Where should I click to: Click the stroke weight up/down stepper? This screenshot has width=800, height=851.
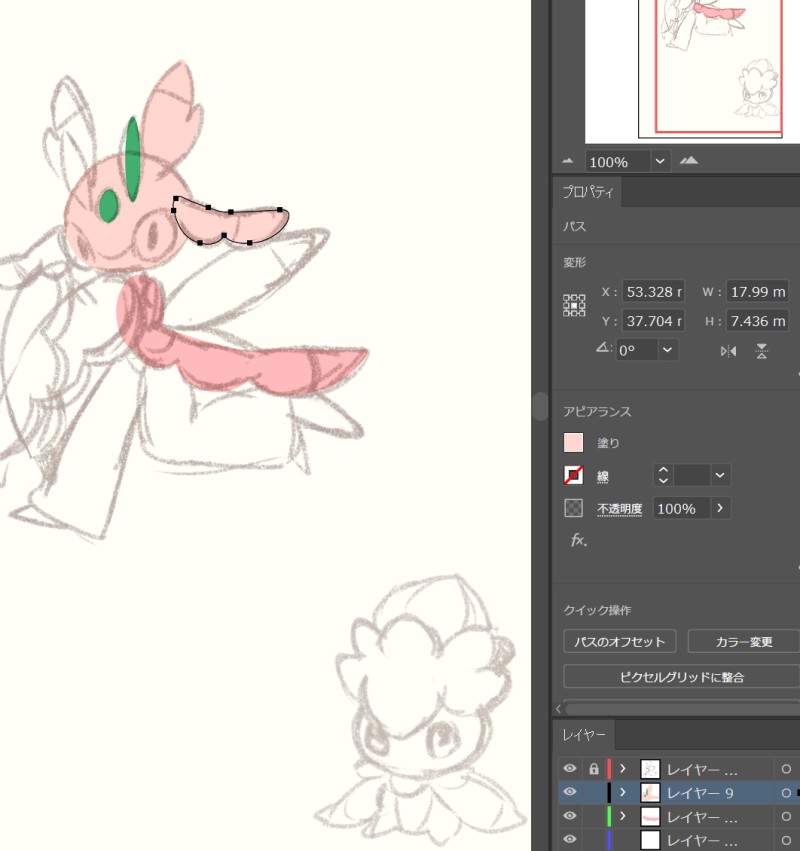pyautogui.click(x=663, y=475)
